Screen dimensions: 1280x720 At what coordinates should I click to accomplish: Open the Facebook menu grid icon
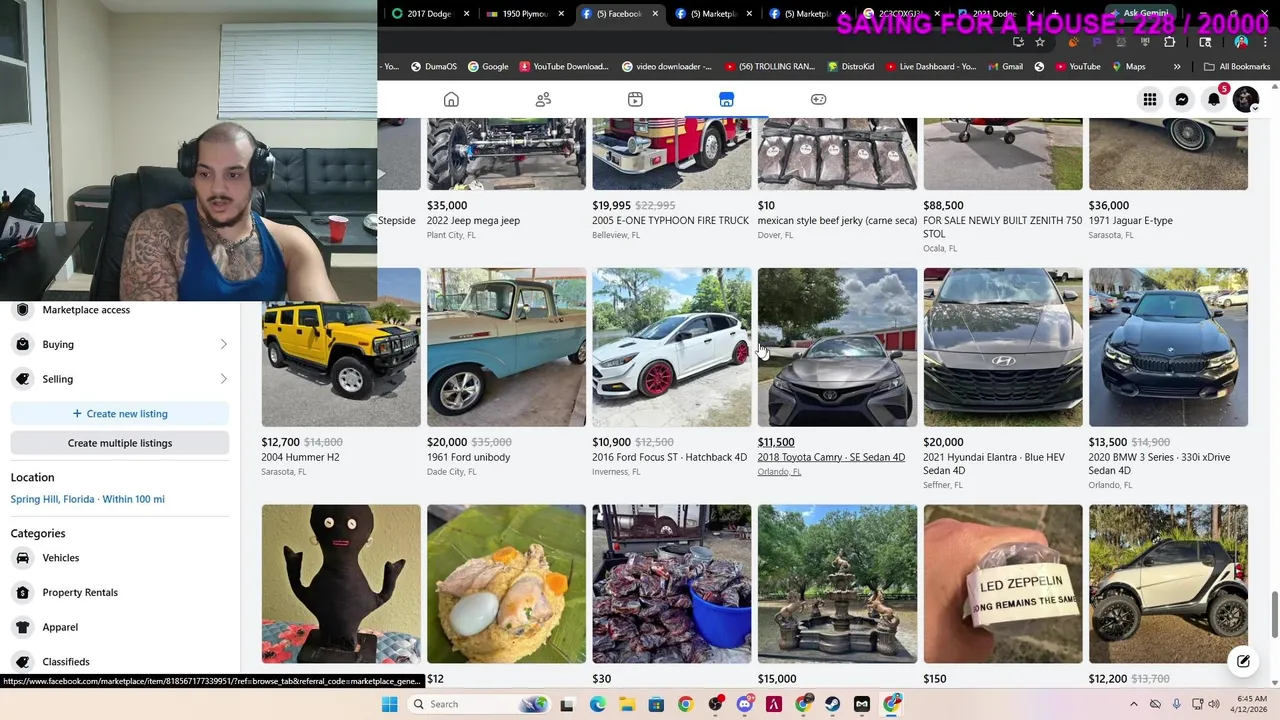click(1150, 99)
